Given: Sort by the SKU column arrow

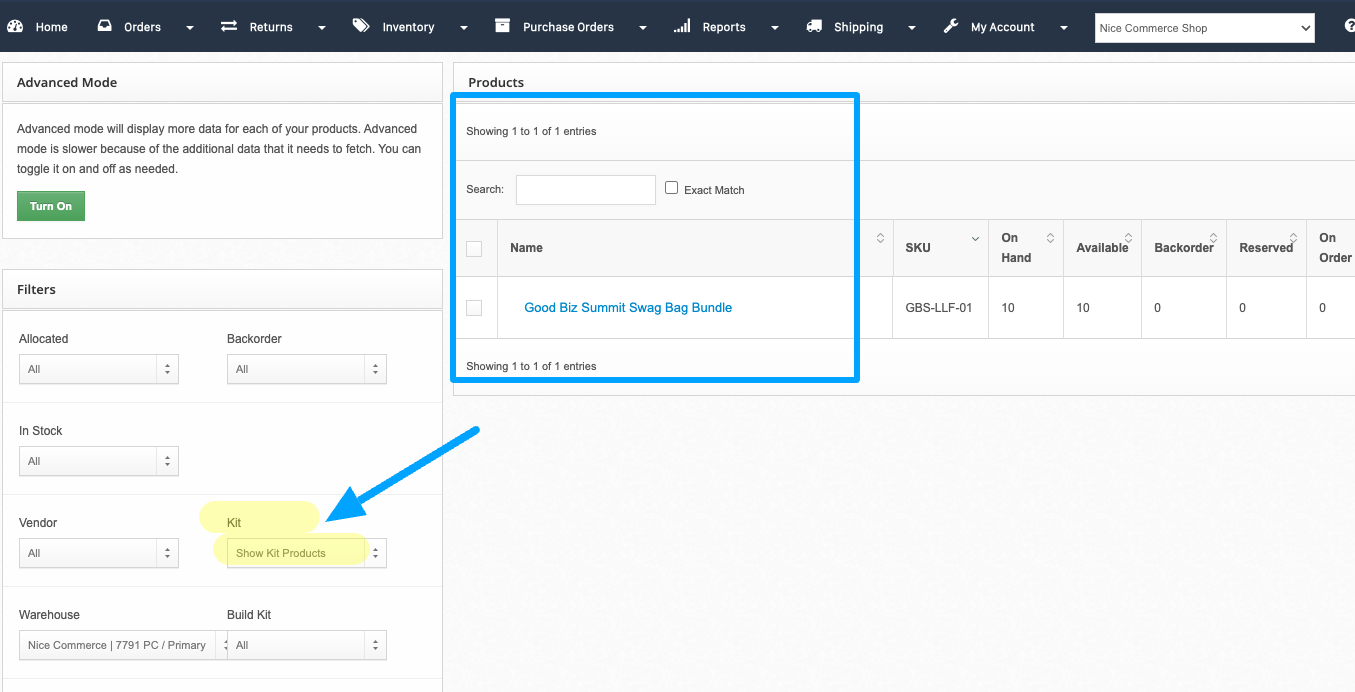Looking at the screenshot, I should pyautogui.click(x=975, y=238).
